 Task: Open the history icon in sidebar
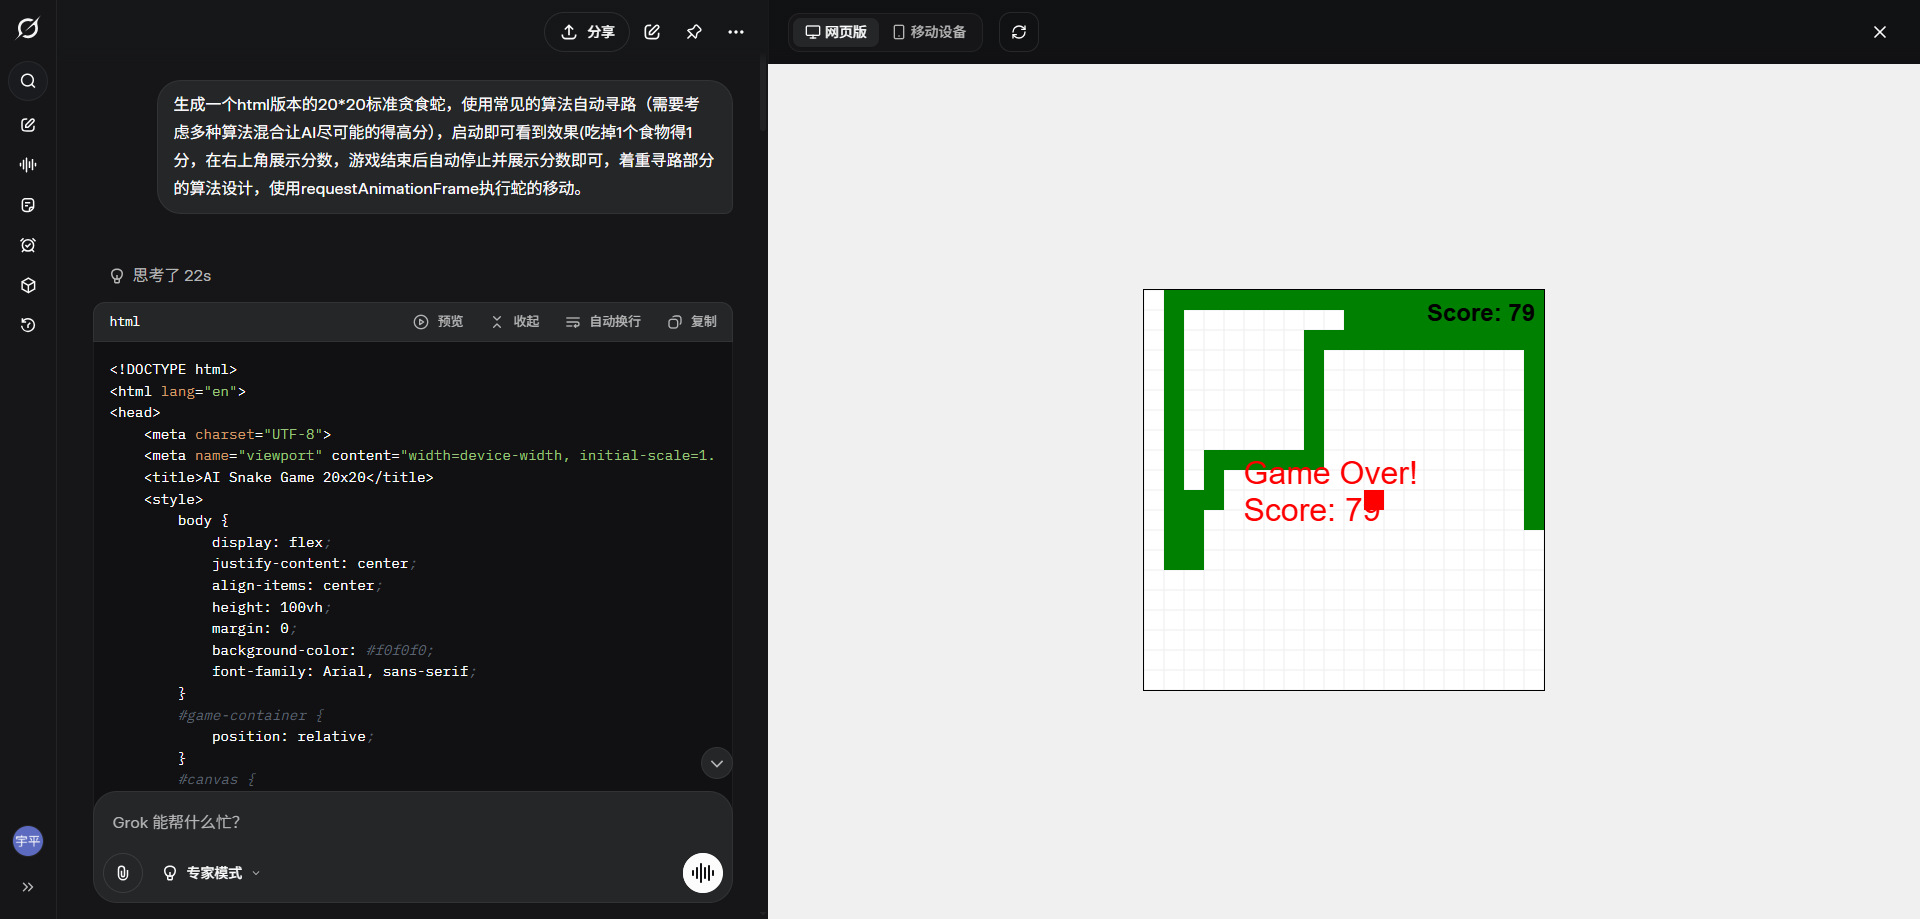[x=28, y=325]
